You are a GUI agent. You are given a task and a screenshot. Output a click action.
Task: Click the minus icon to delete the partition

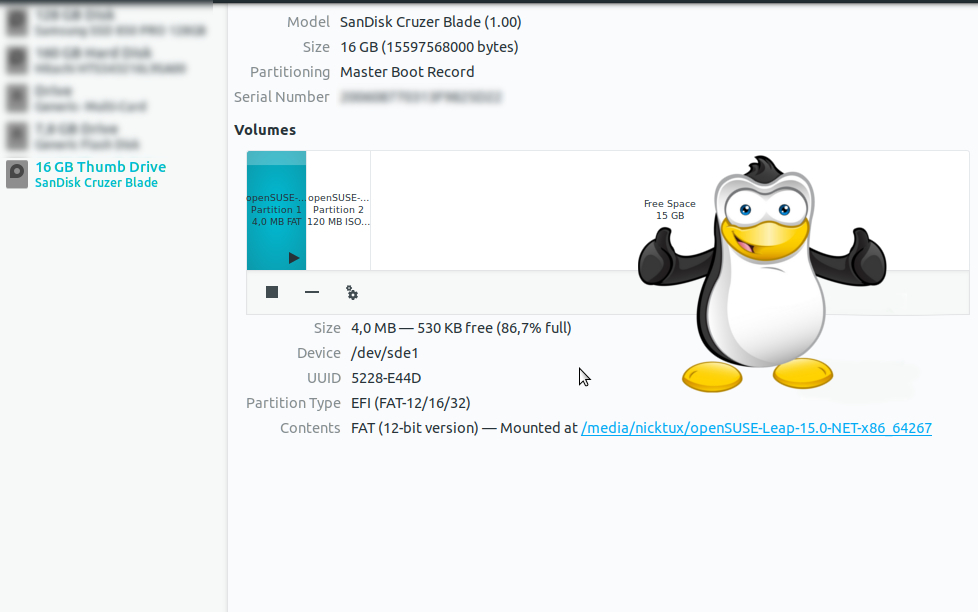pos(312,292)
